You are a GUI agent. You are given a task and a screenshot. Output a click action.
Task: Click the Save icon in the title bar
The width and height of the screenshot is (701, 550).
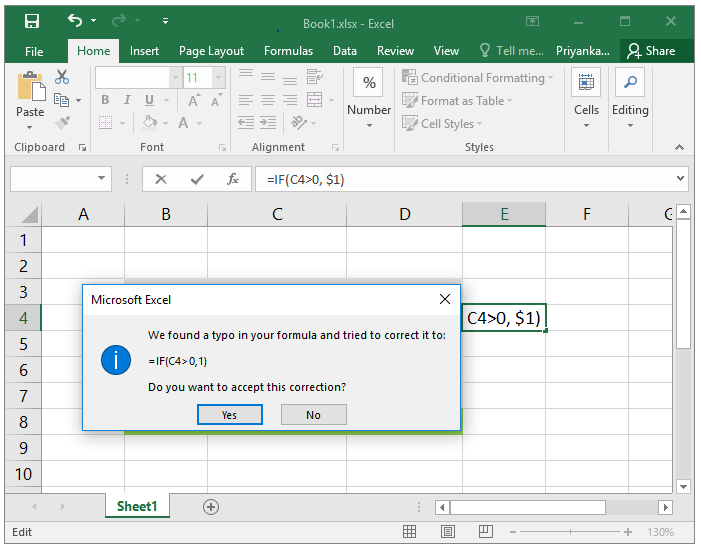(32, 21)
